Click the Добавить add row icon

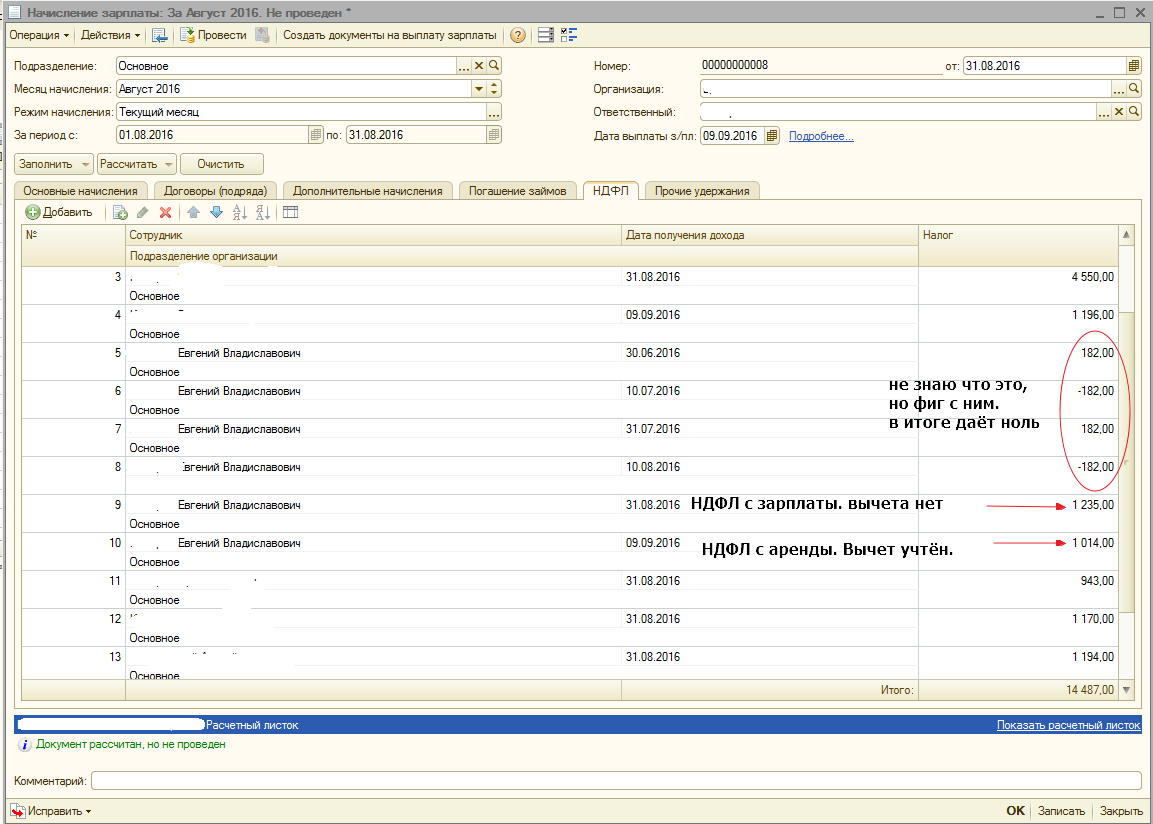(x=33, y=212)
